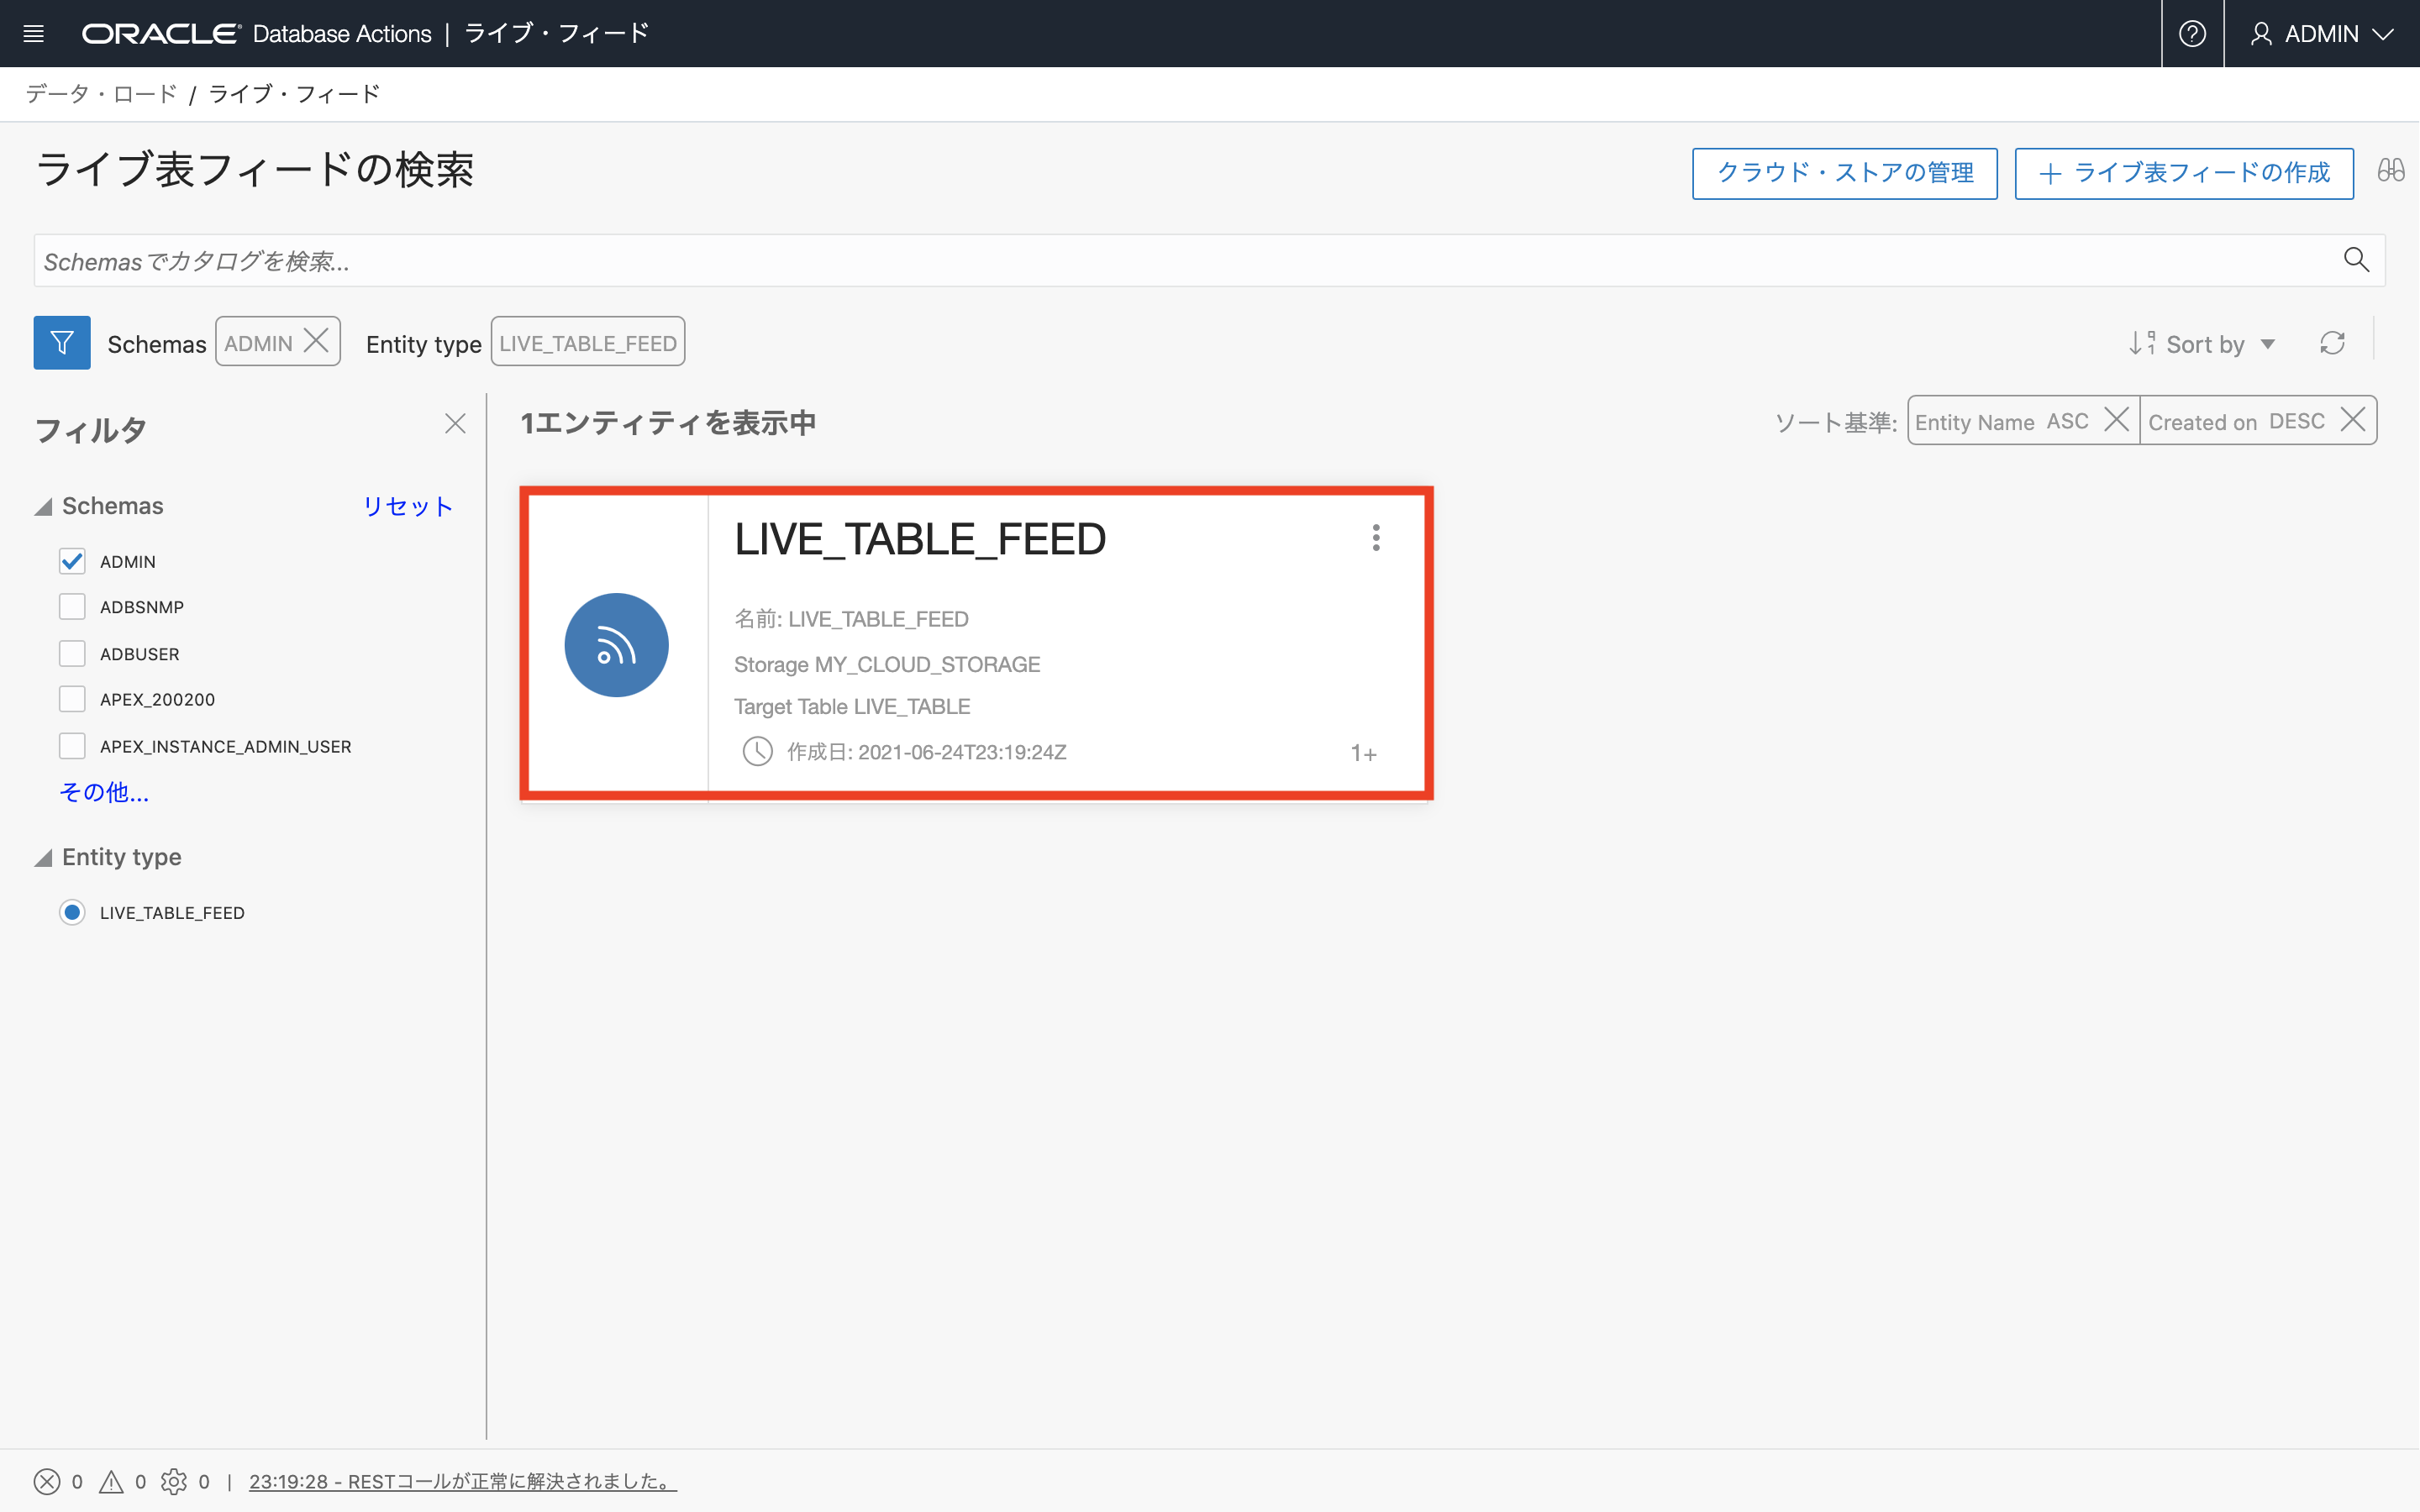2420x1512 pixels.
Task: Close the filter panel with X
Action: pyautogui.click(x=455, y=424)
